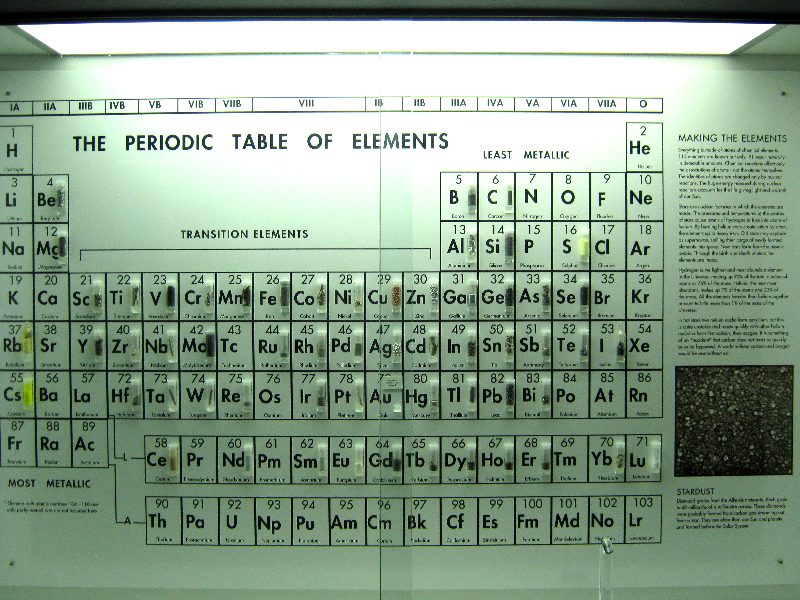This screenshot has width=800, height=600.
Task: Click the Uranium (U) element tile
Action: (x=232, y=518)
